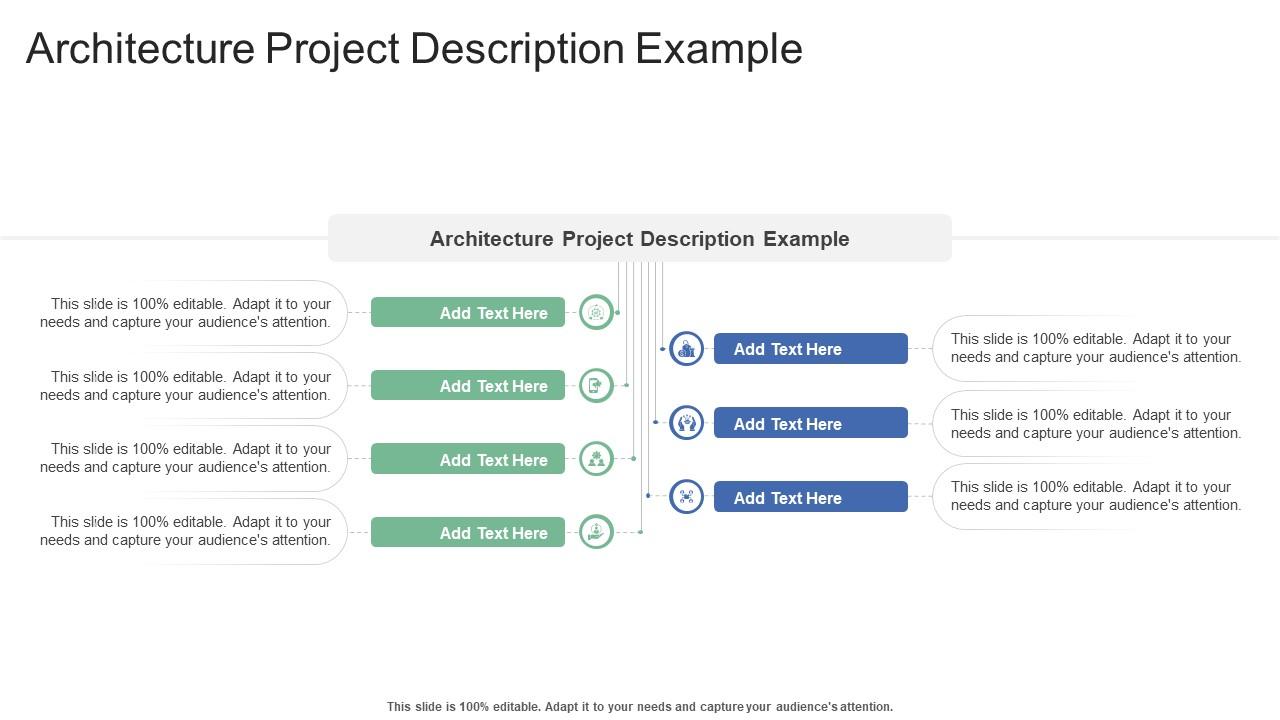Click the bold footer text at slide bottom

pos(640,706)
